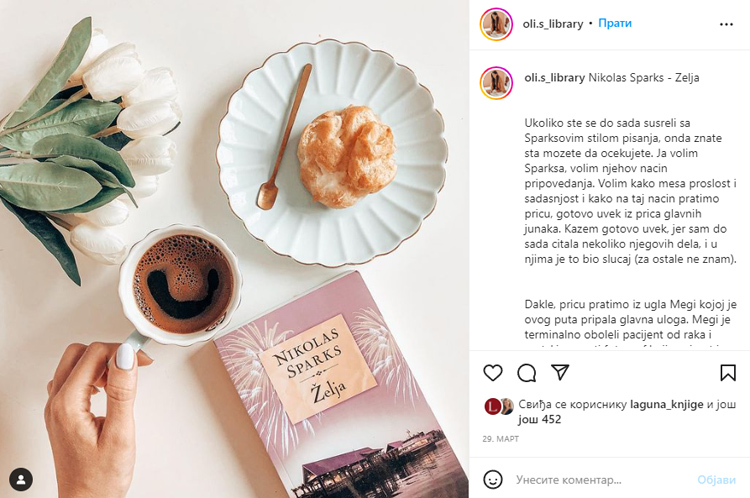This screenshot has width=750, height=498.
Task: Click the post photo of book and coffee
Action: 234,249
